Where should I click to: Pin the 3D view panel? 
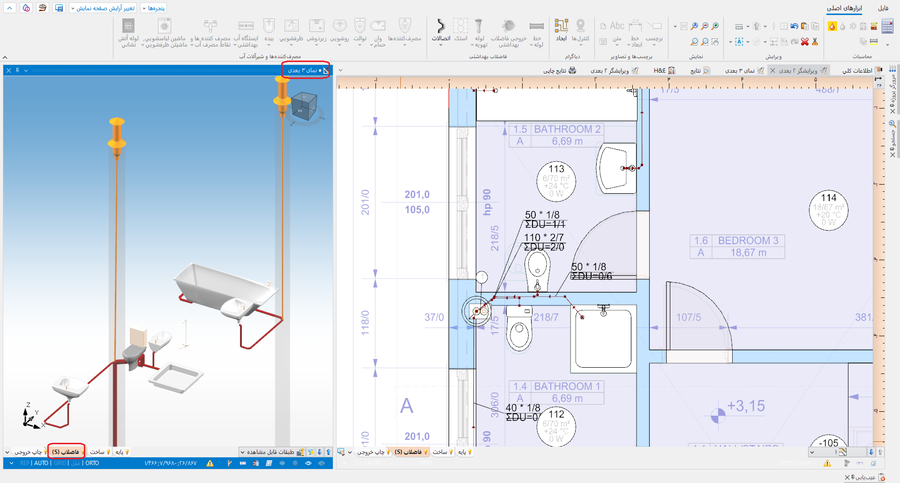tap(18, 71)
